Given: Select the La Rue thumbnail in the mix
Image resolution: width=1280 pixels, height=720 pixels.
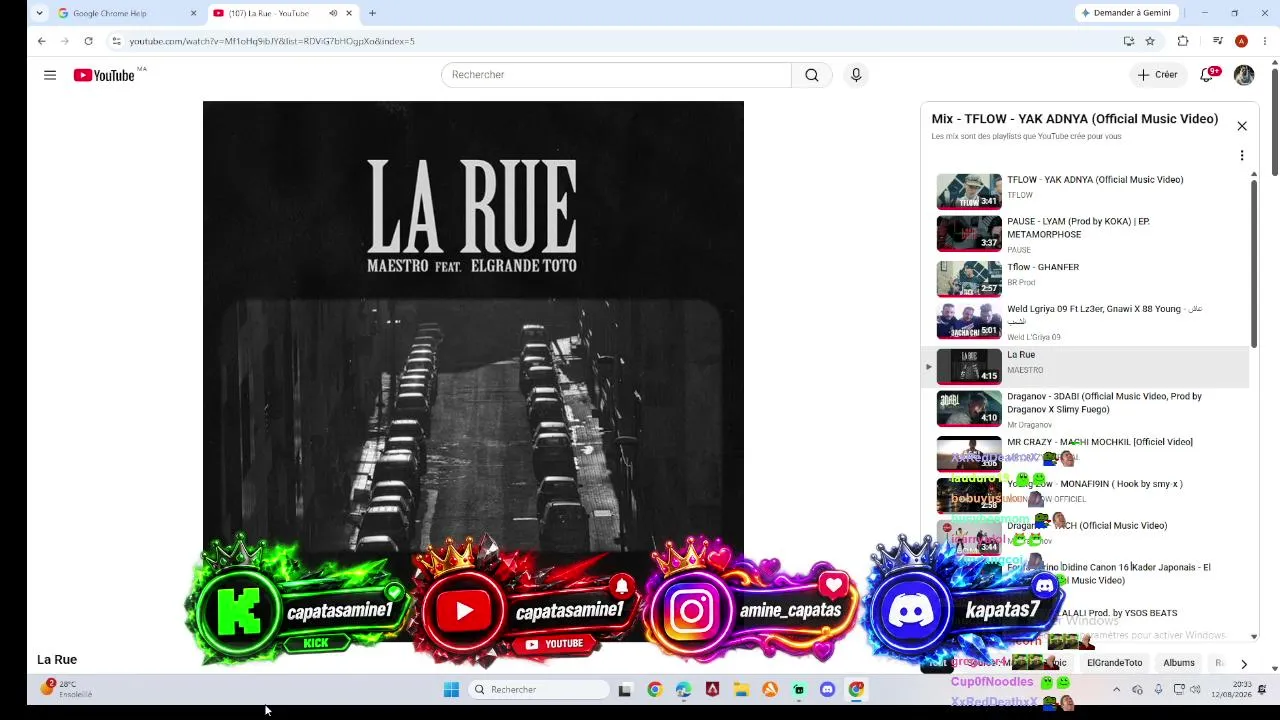Looking at the screenshot, I should (x=969, y=366).
